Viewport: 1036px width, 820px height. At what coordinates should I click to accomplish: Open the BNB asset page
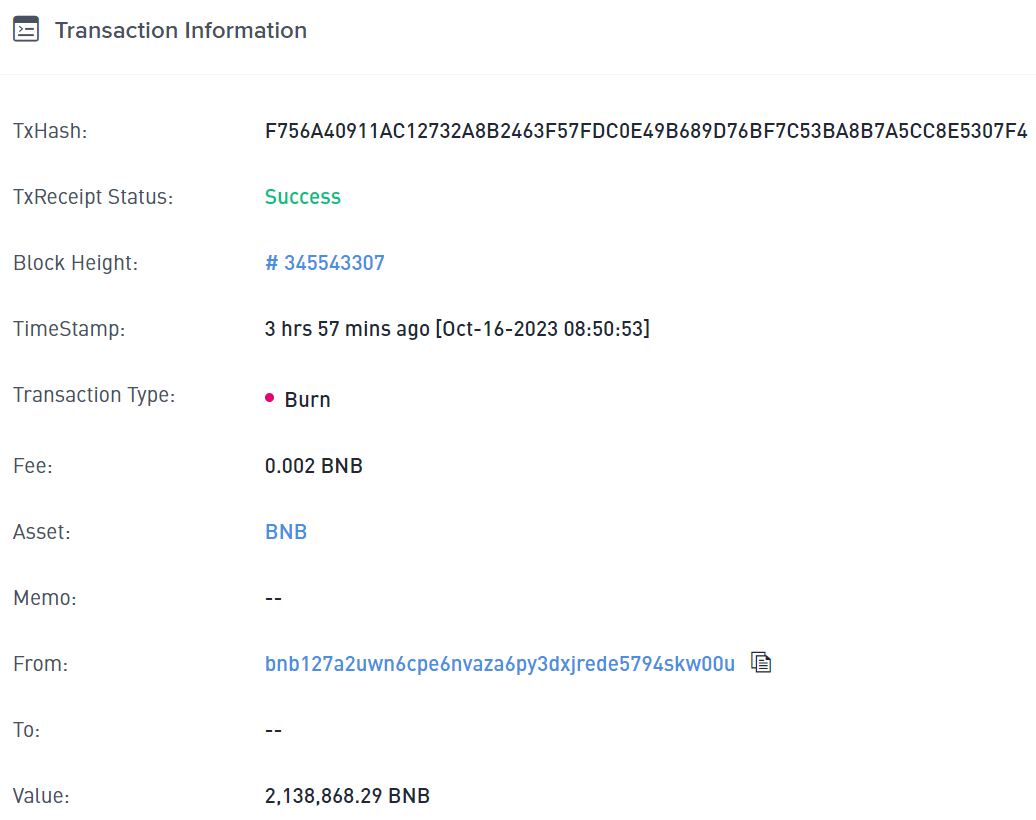286,531
